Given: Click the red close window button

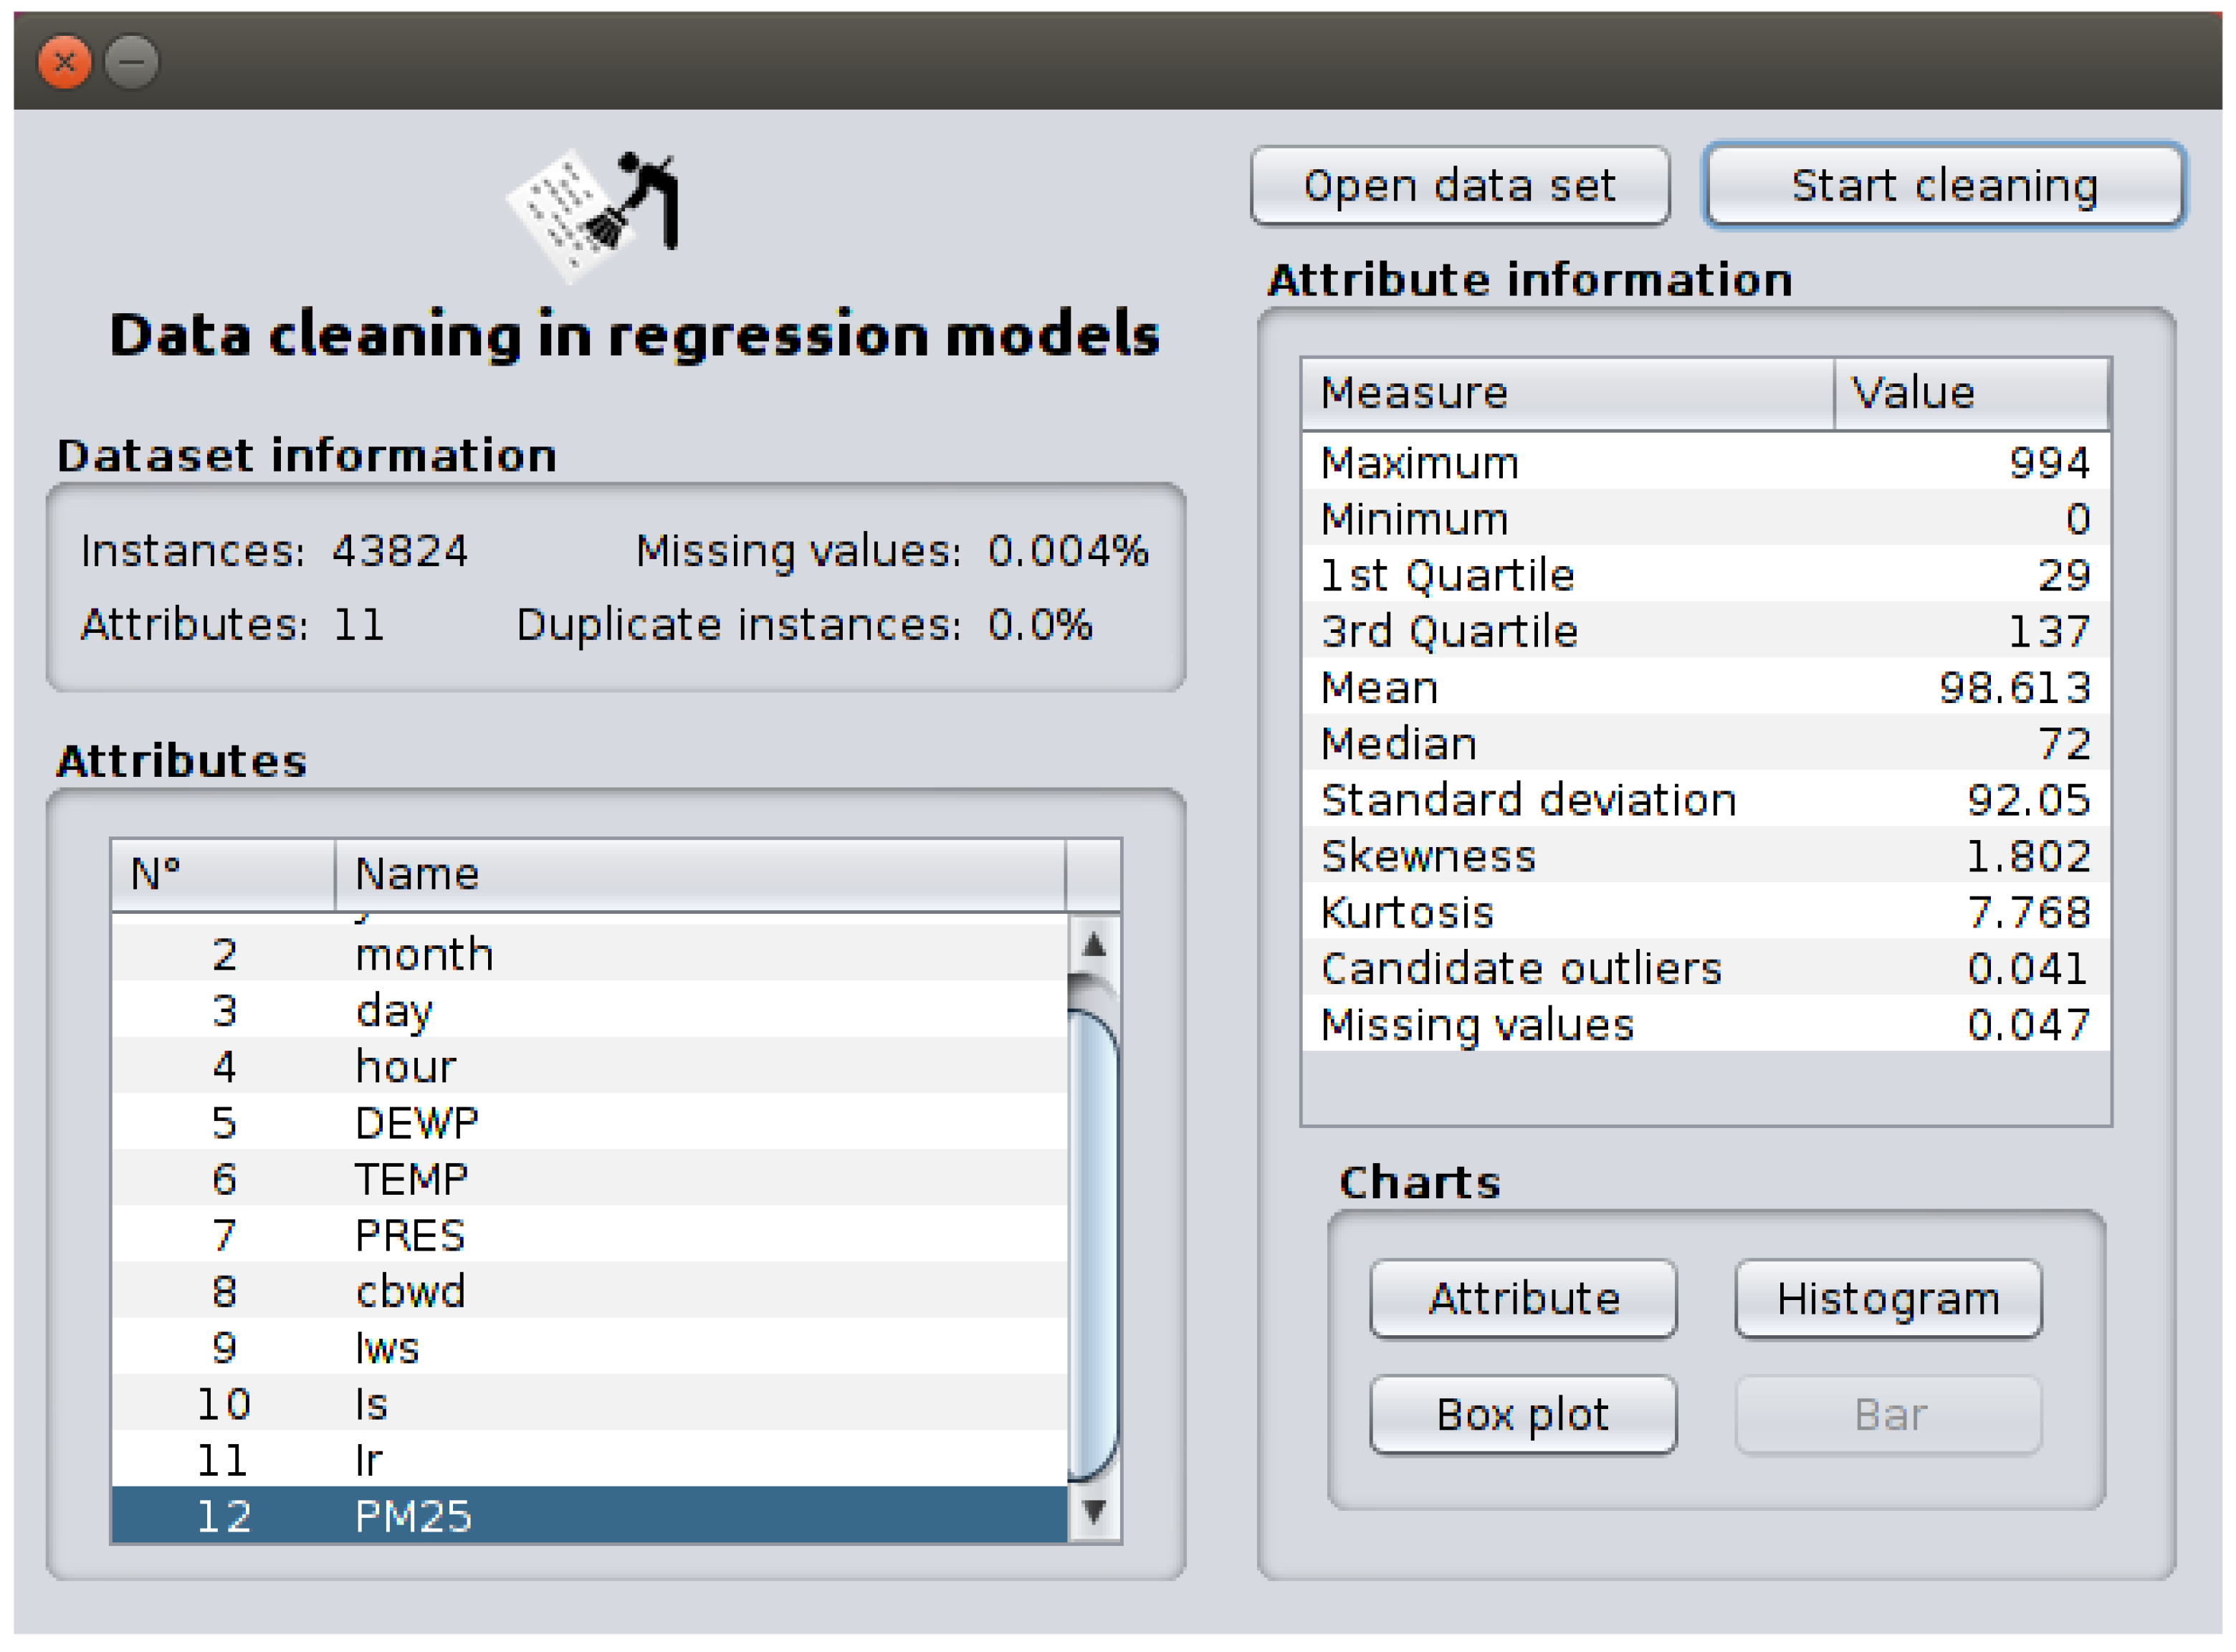Looking at the screenshot, I should (x=65, y=62).
